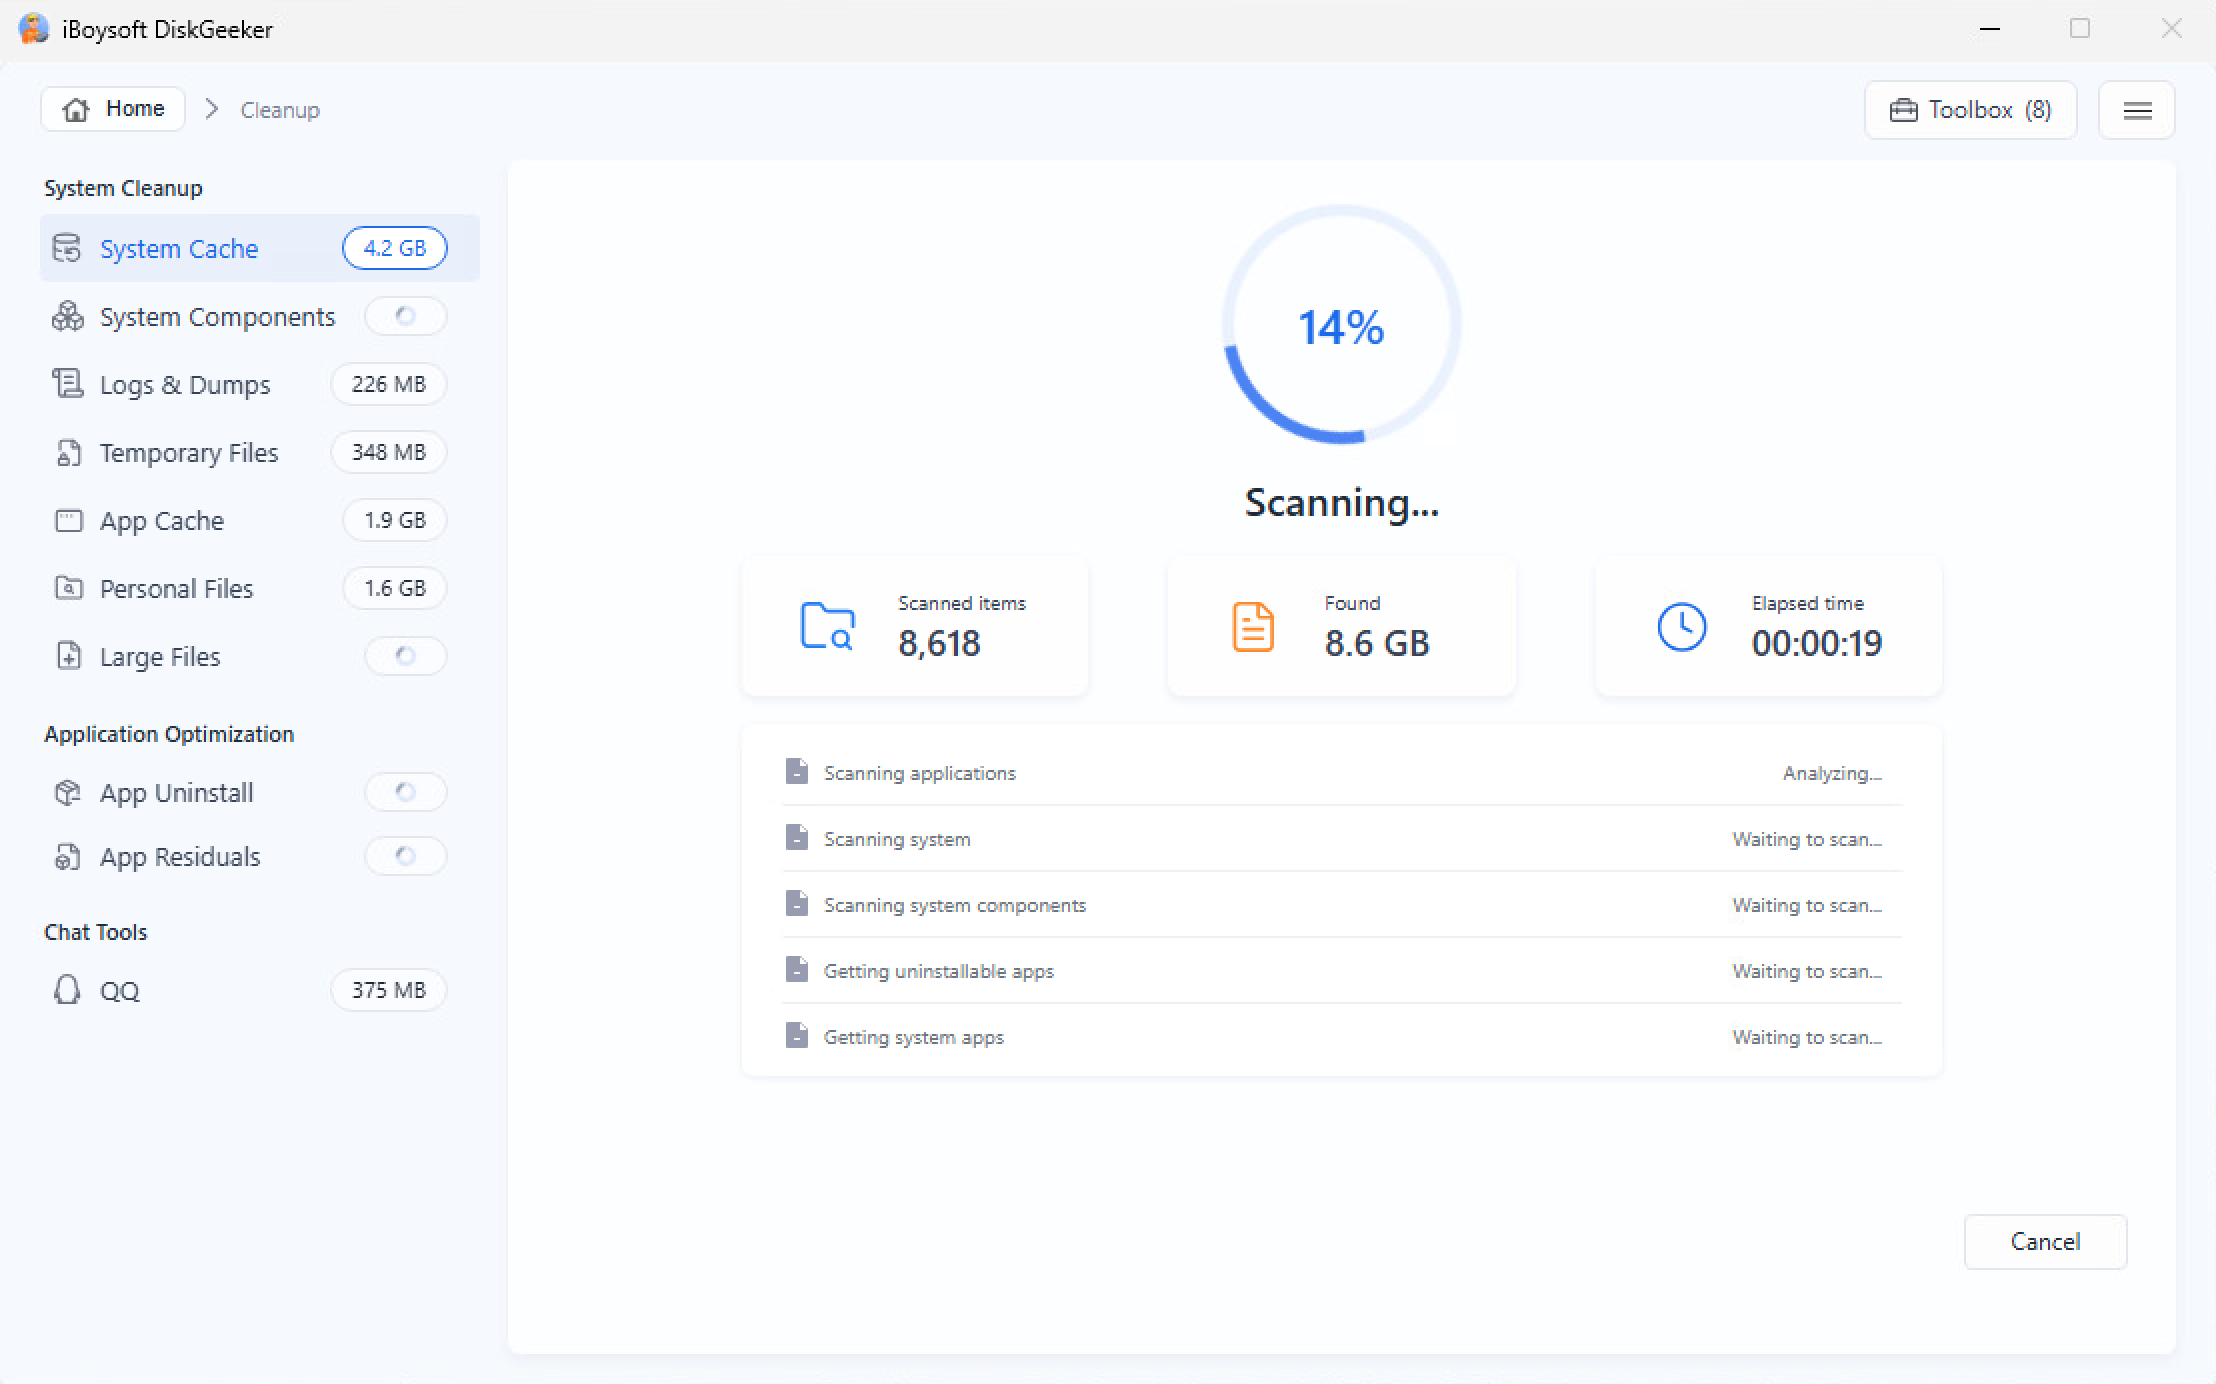This screenshot has height=1384, width=2216.
Task: Click the Personal Files folder icon
Action: click(x=67, y=588)
